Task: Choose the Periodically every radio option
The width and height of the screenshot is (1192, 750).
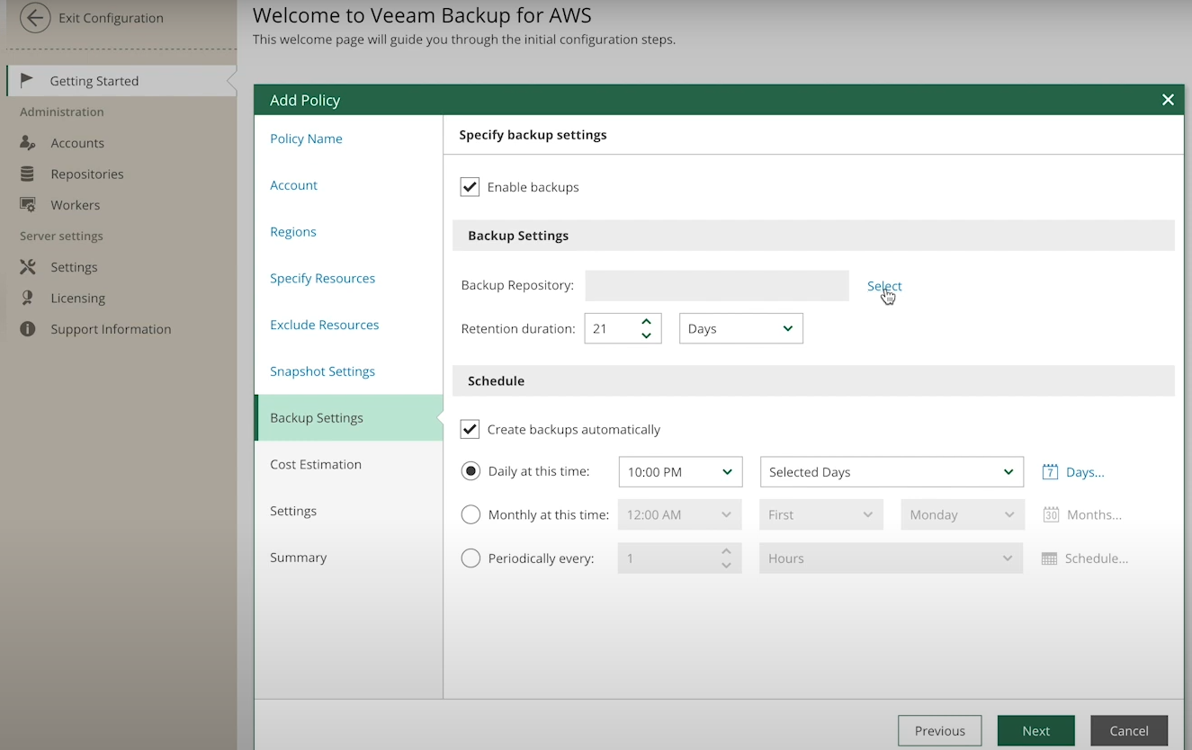Action: (x=471, y=558)
